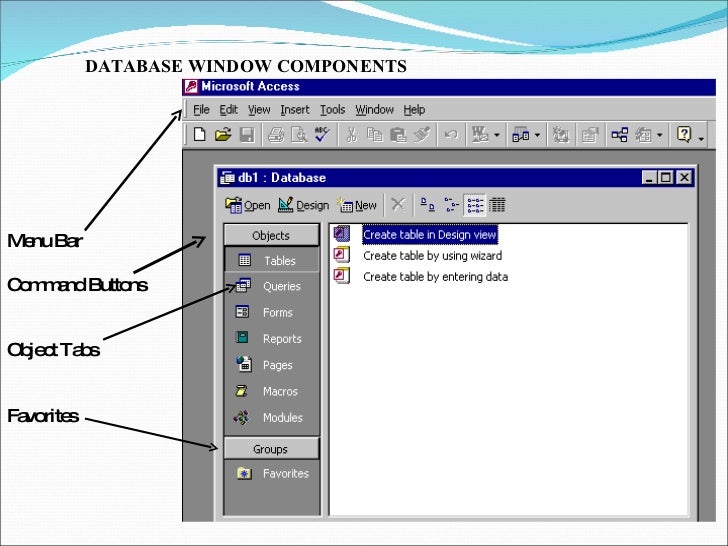728x546 pixels.
Task: Collapse the Objects bar header
Action: click(271, 235)
